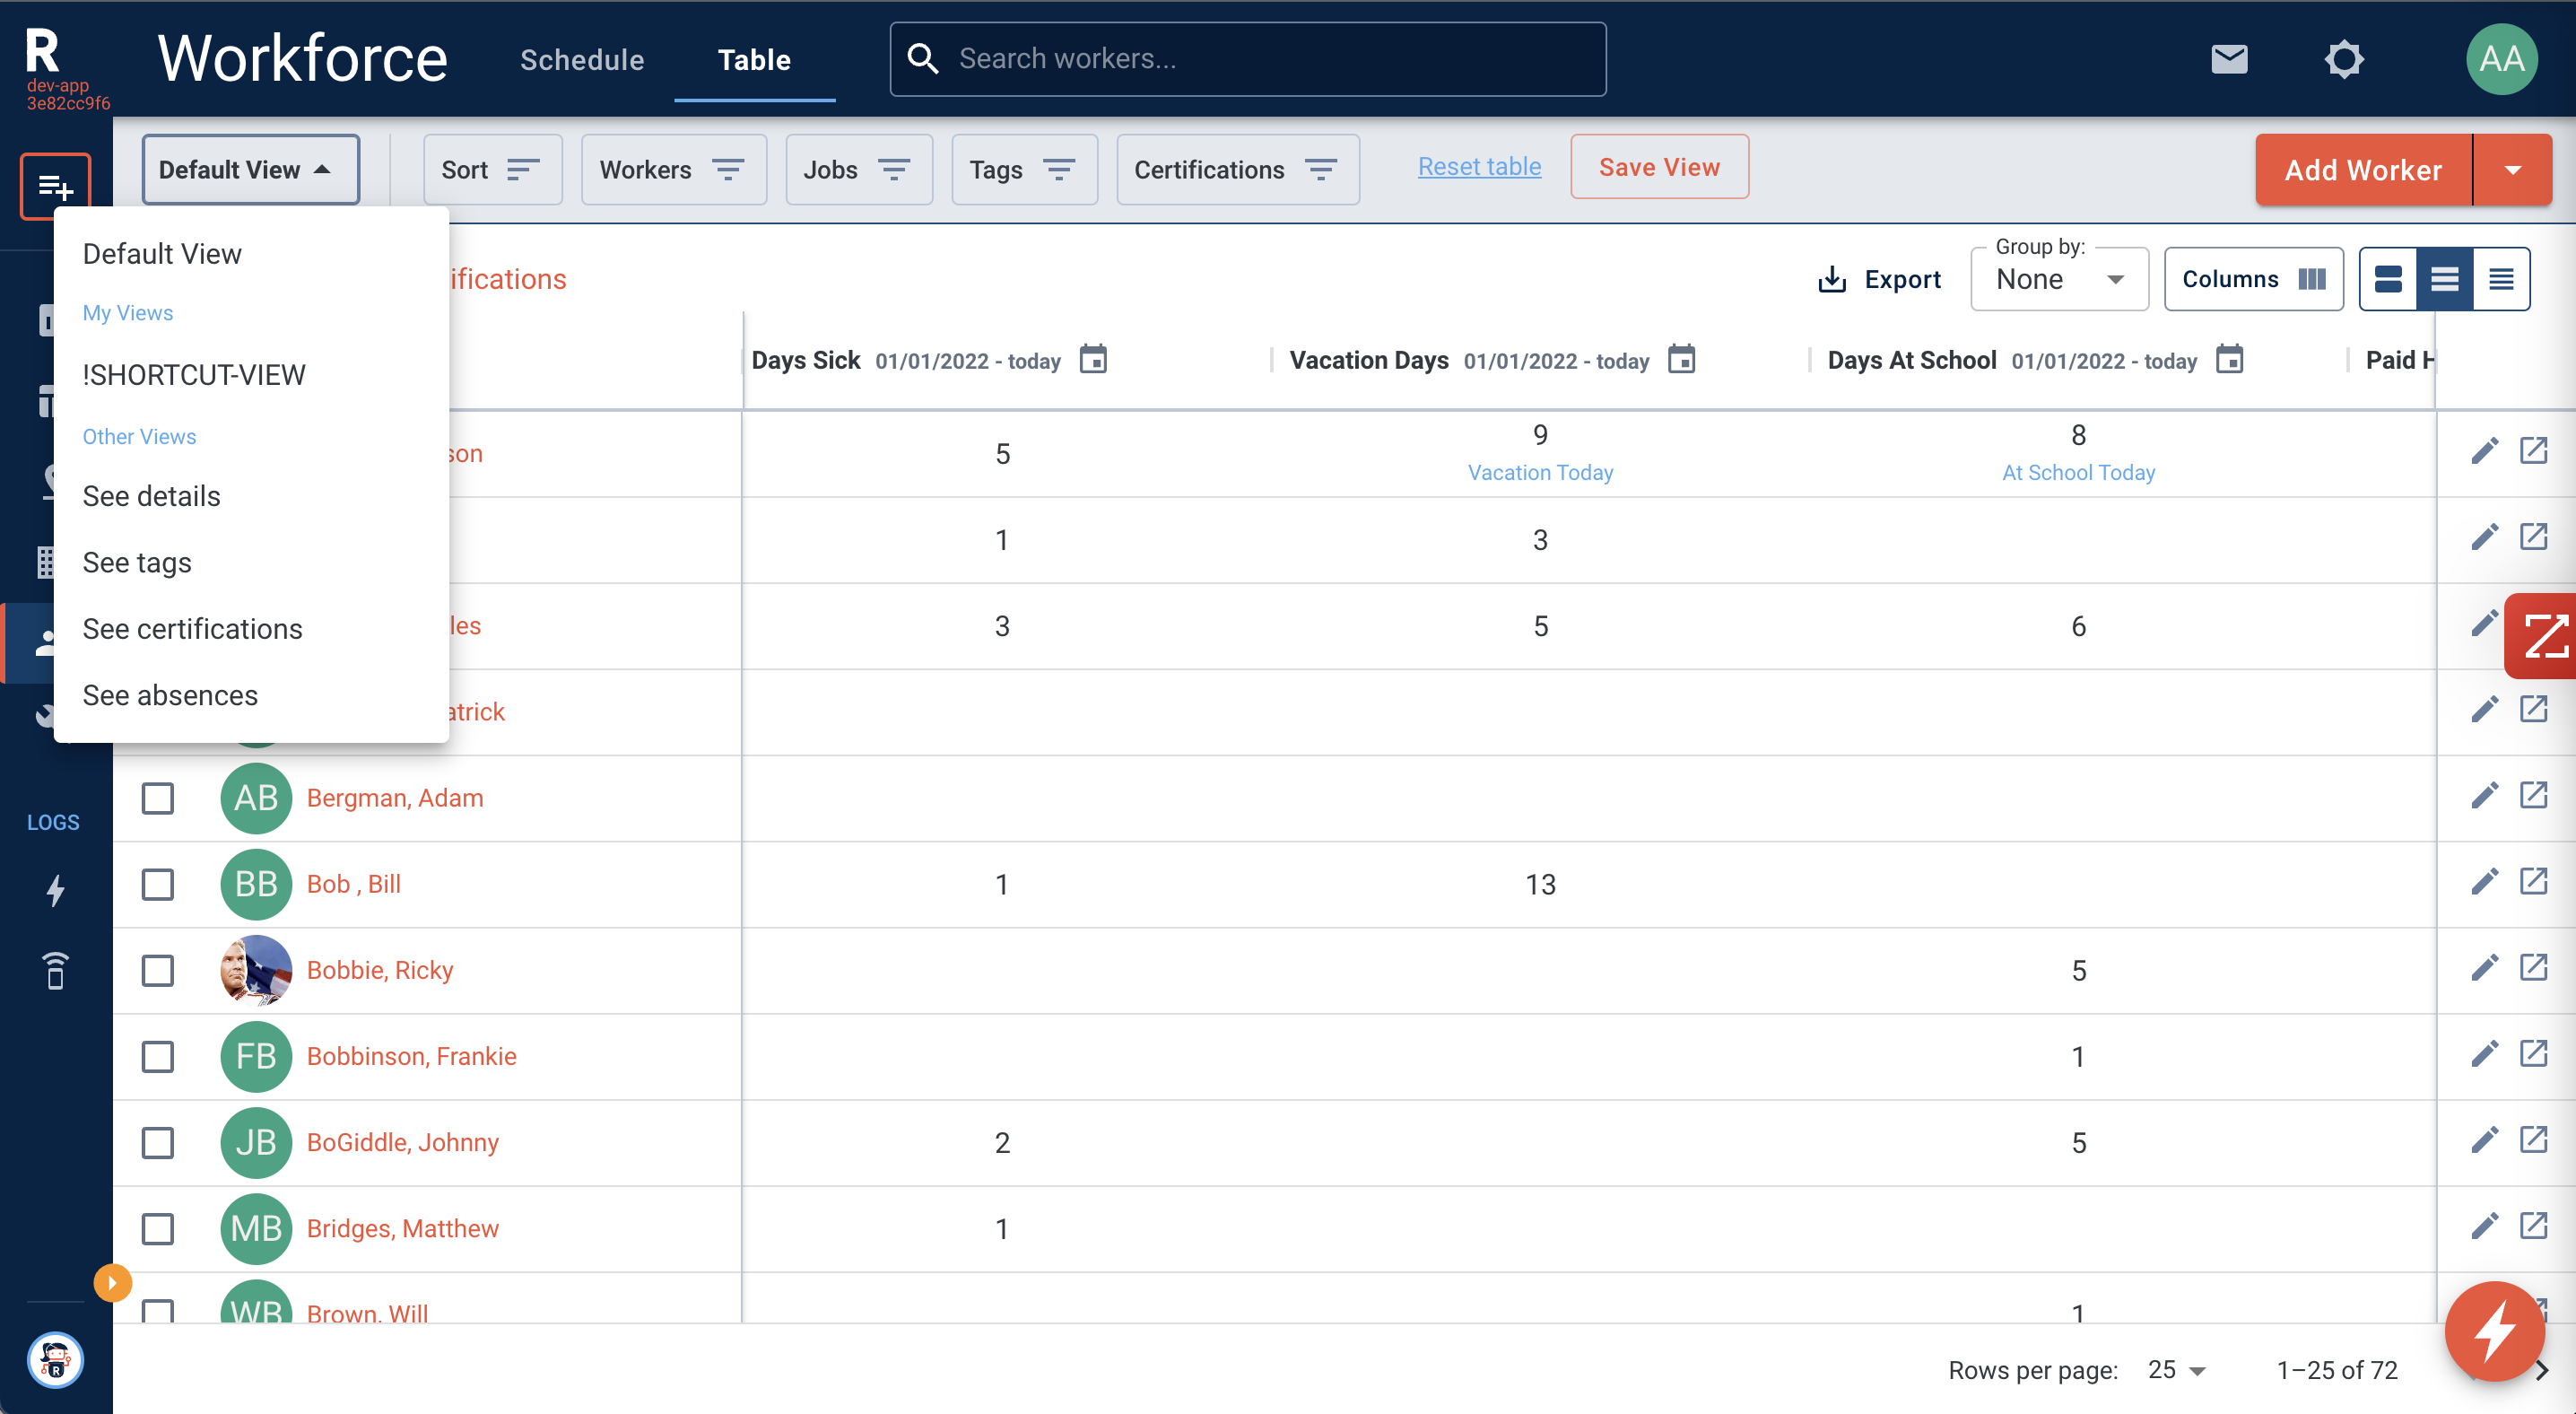This screenshot has height=1414, width=2576.
Task: Go to the next page of results
Action: pos(2542,1371)
